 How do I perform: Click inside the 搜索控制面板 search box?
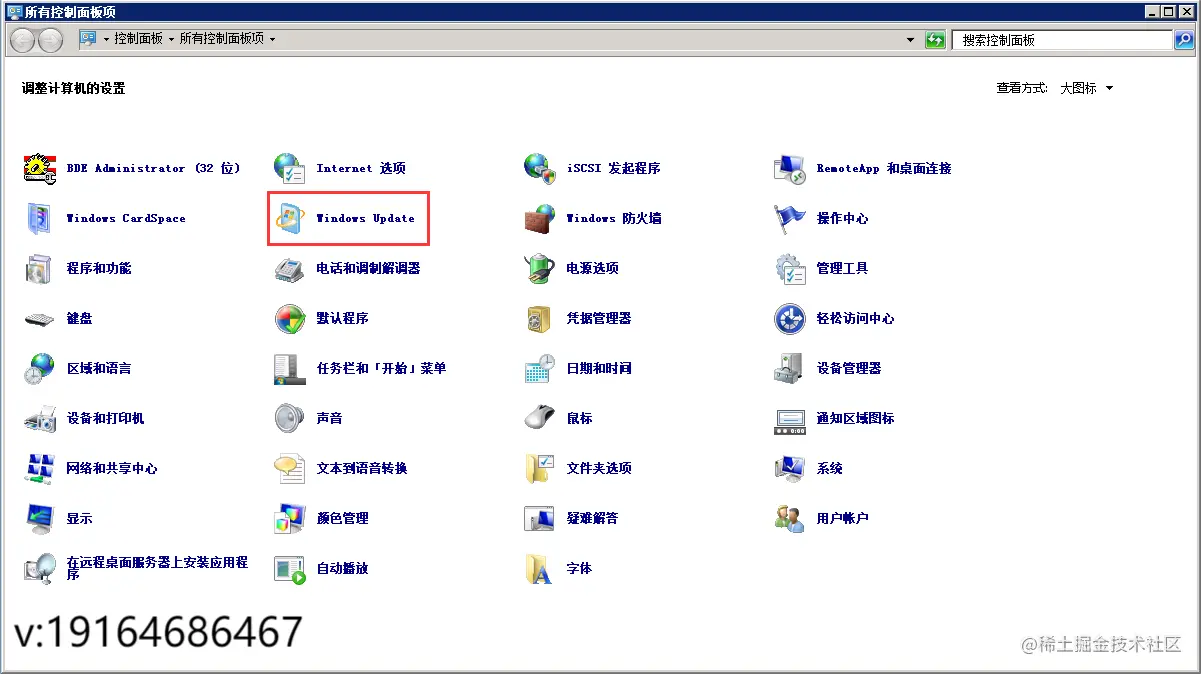point(1060,40)
